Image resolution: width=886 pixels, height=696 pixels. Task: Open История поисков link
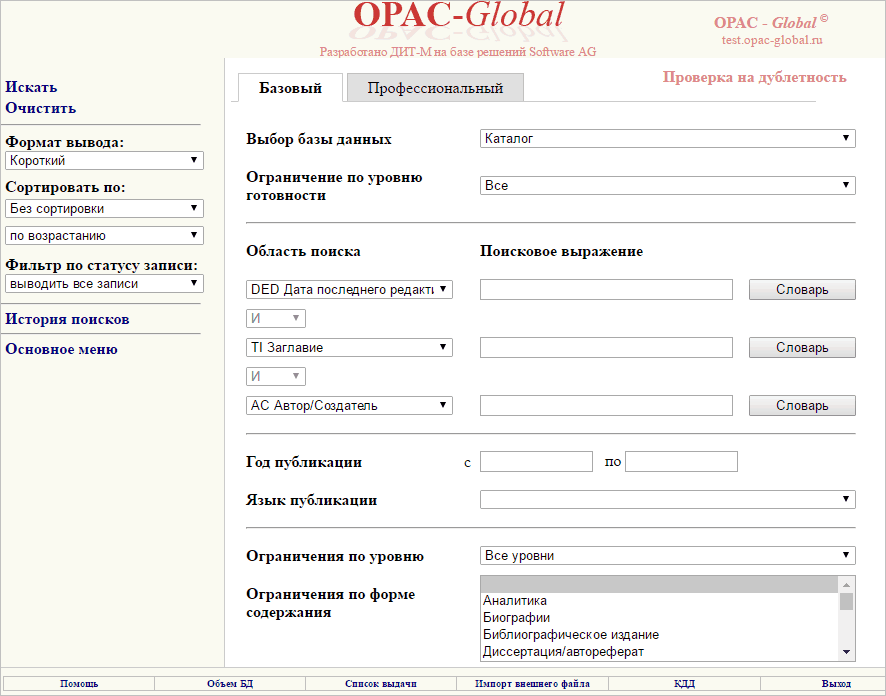(x=67, y=319)
